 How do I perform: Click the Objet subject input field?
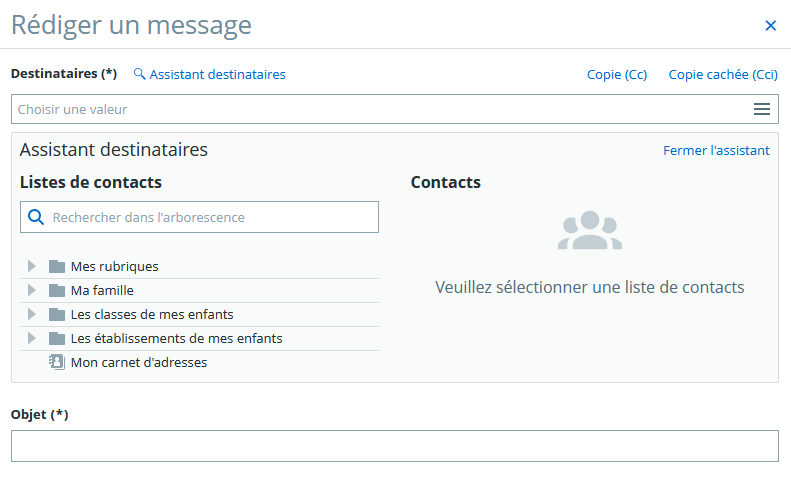click(395, 446)
